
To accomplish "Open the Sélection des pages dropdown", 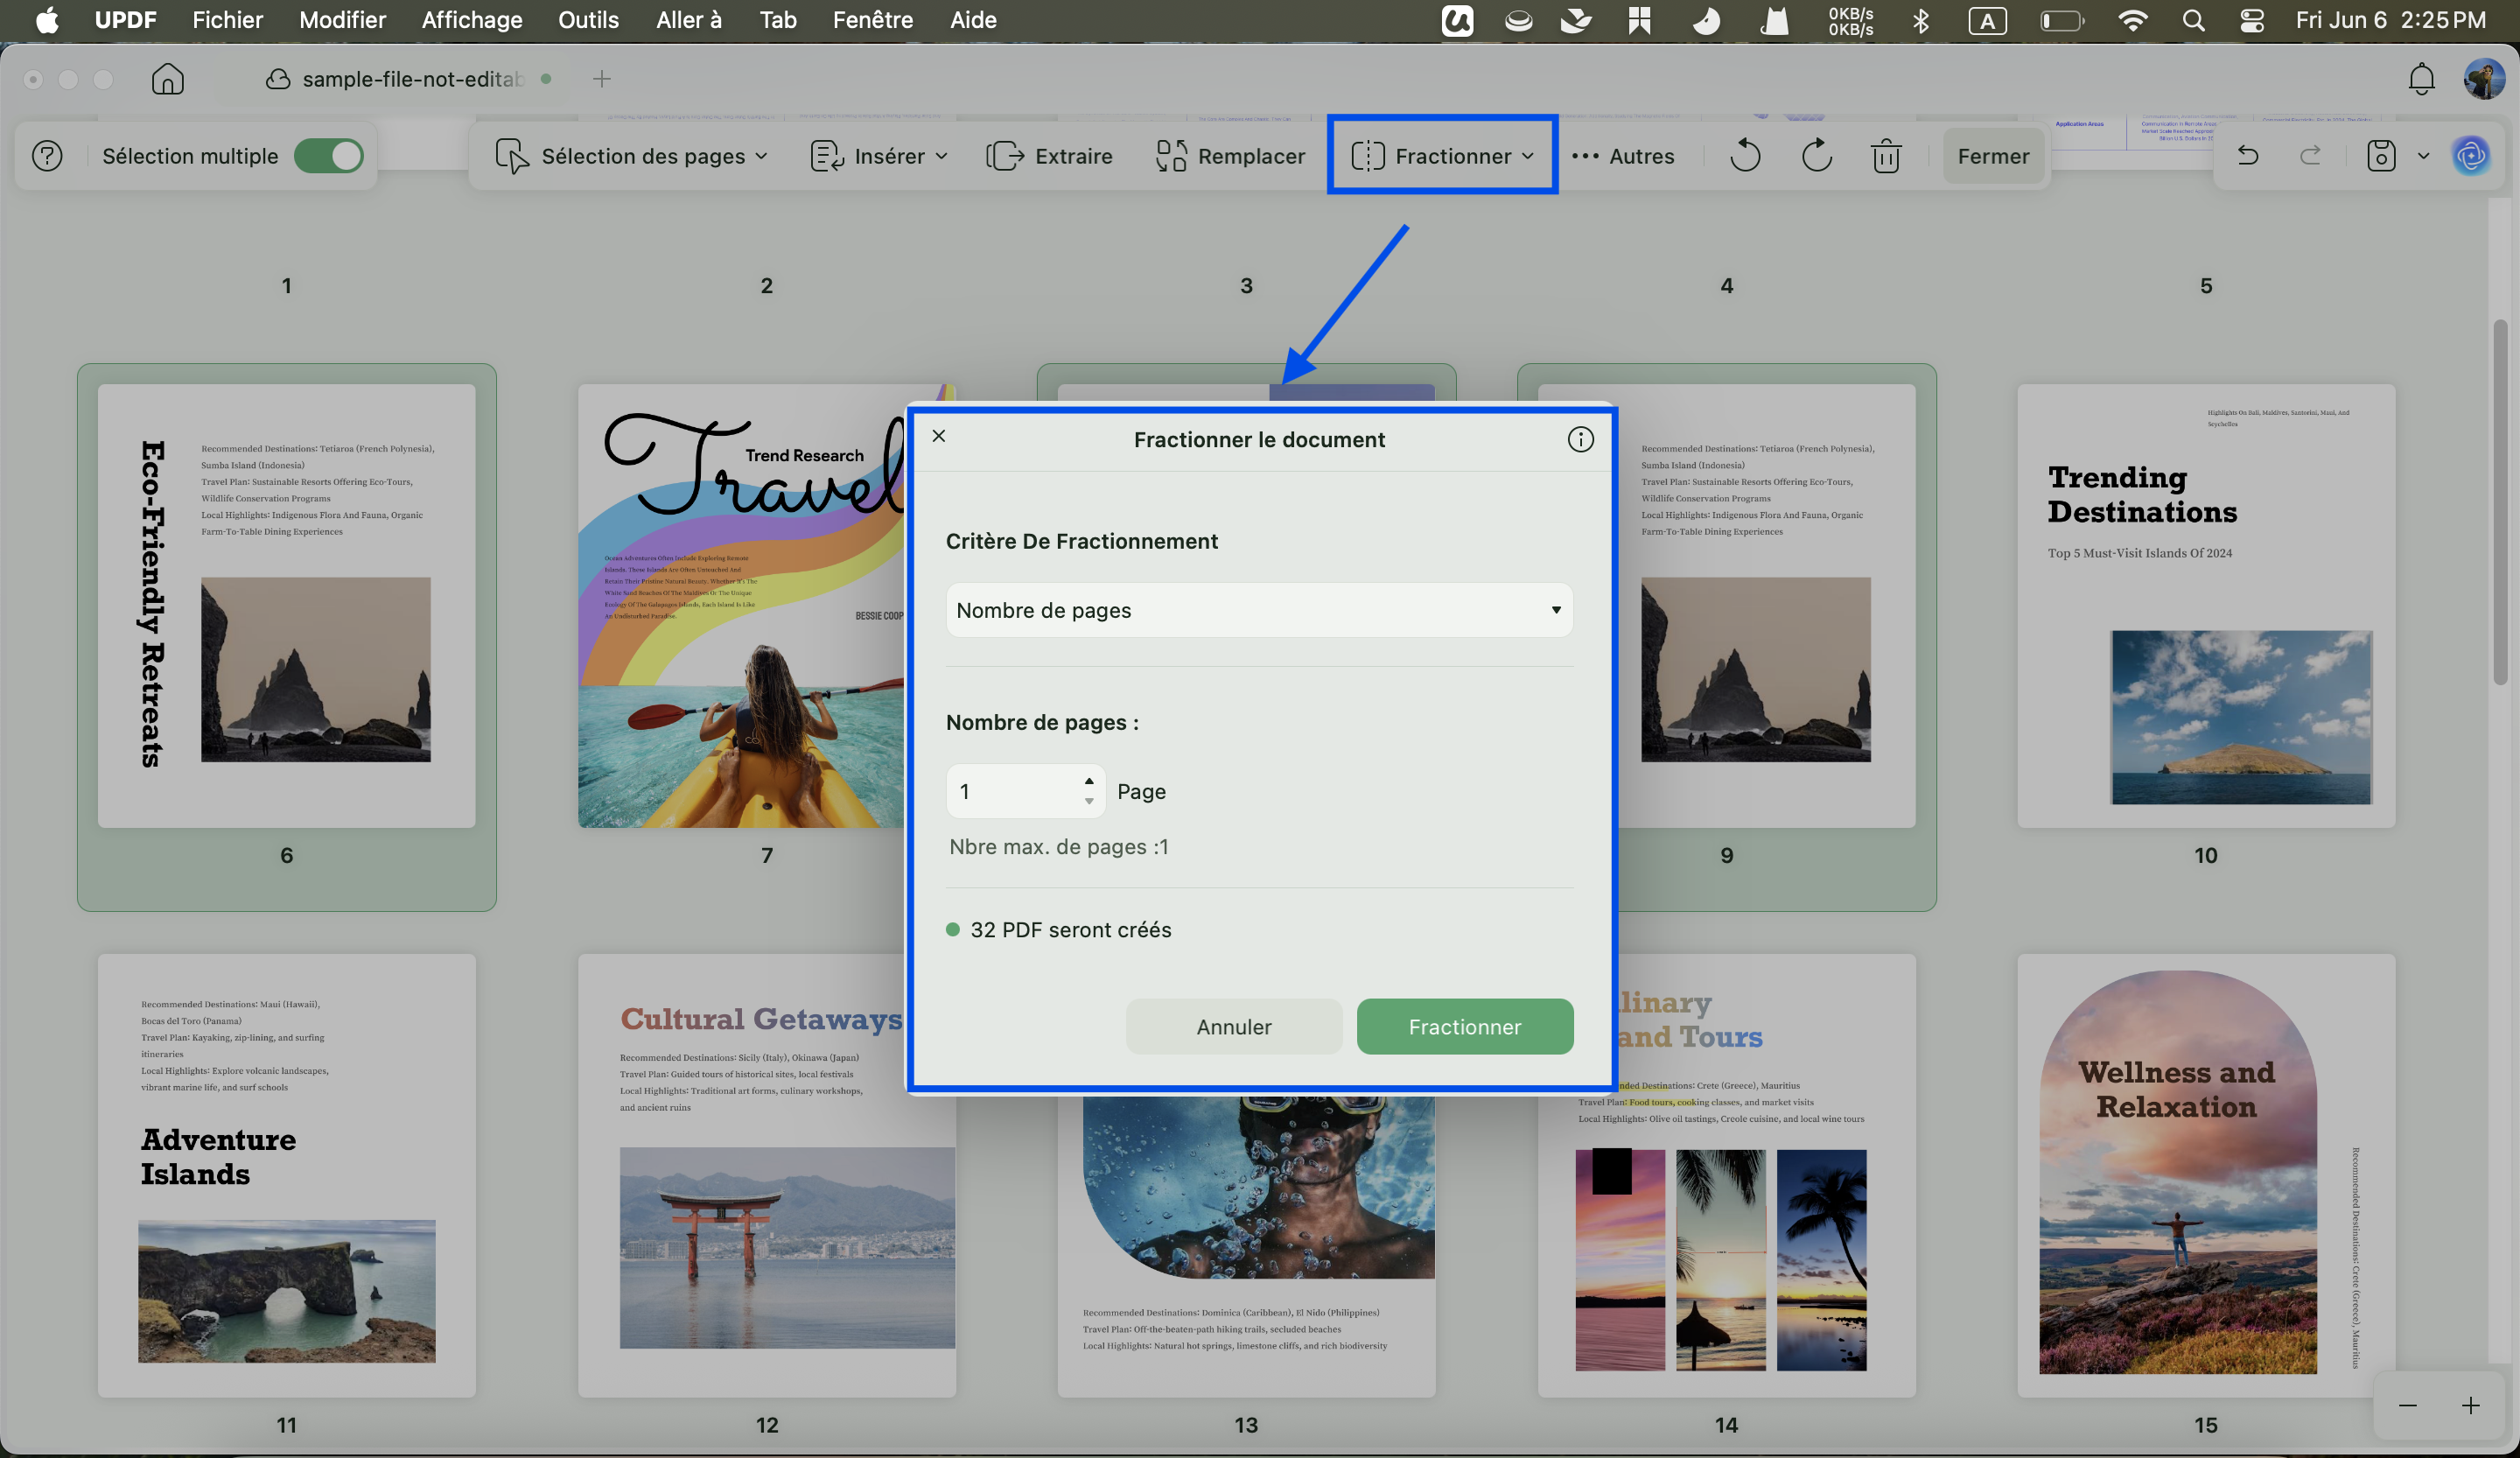I will (632, 156).
